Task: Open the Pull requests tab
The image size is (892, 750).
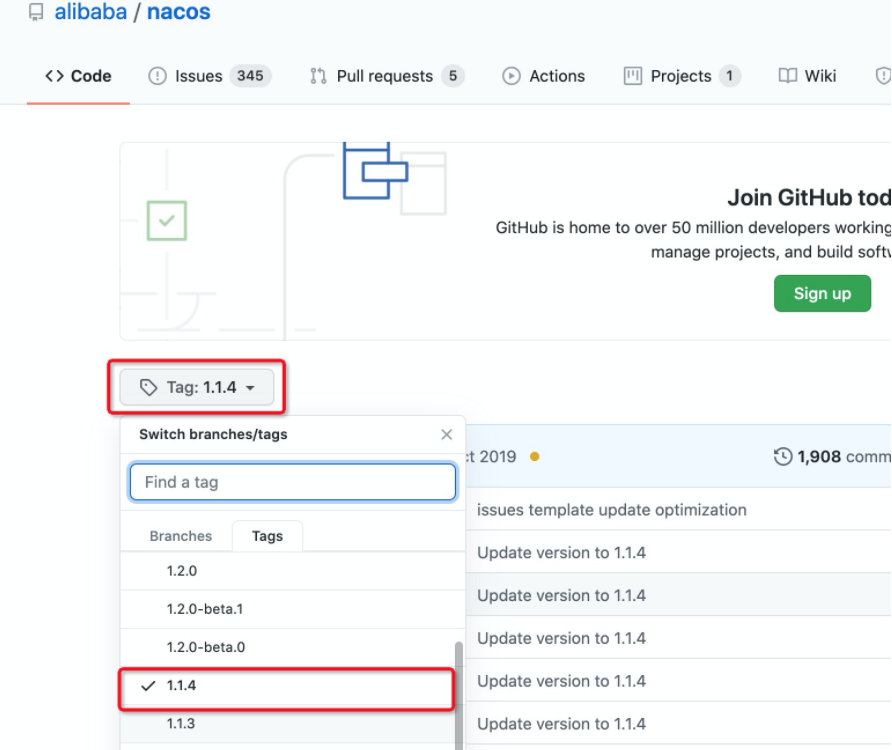Action: pyautogui.click(x=387, y=76)
